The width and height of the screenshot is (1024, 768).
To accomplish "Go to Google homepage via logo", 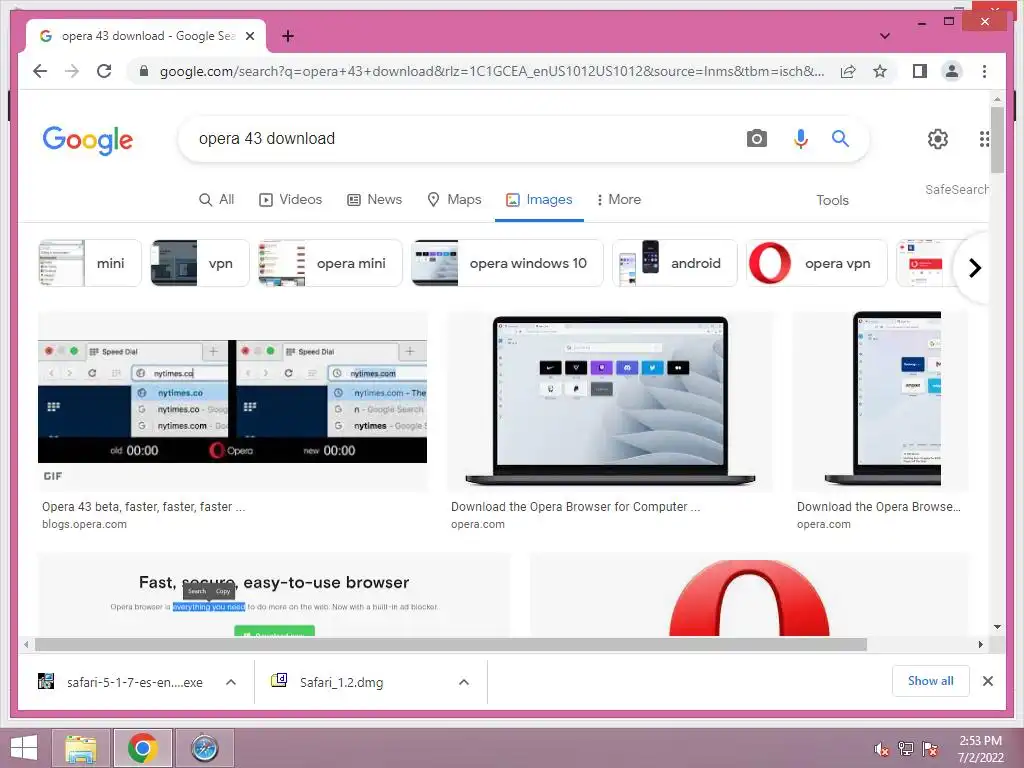I will tap(88, 140).
